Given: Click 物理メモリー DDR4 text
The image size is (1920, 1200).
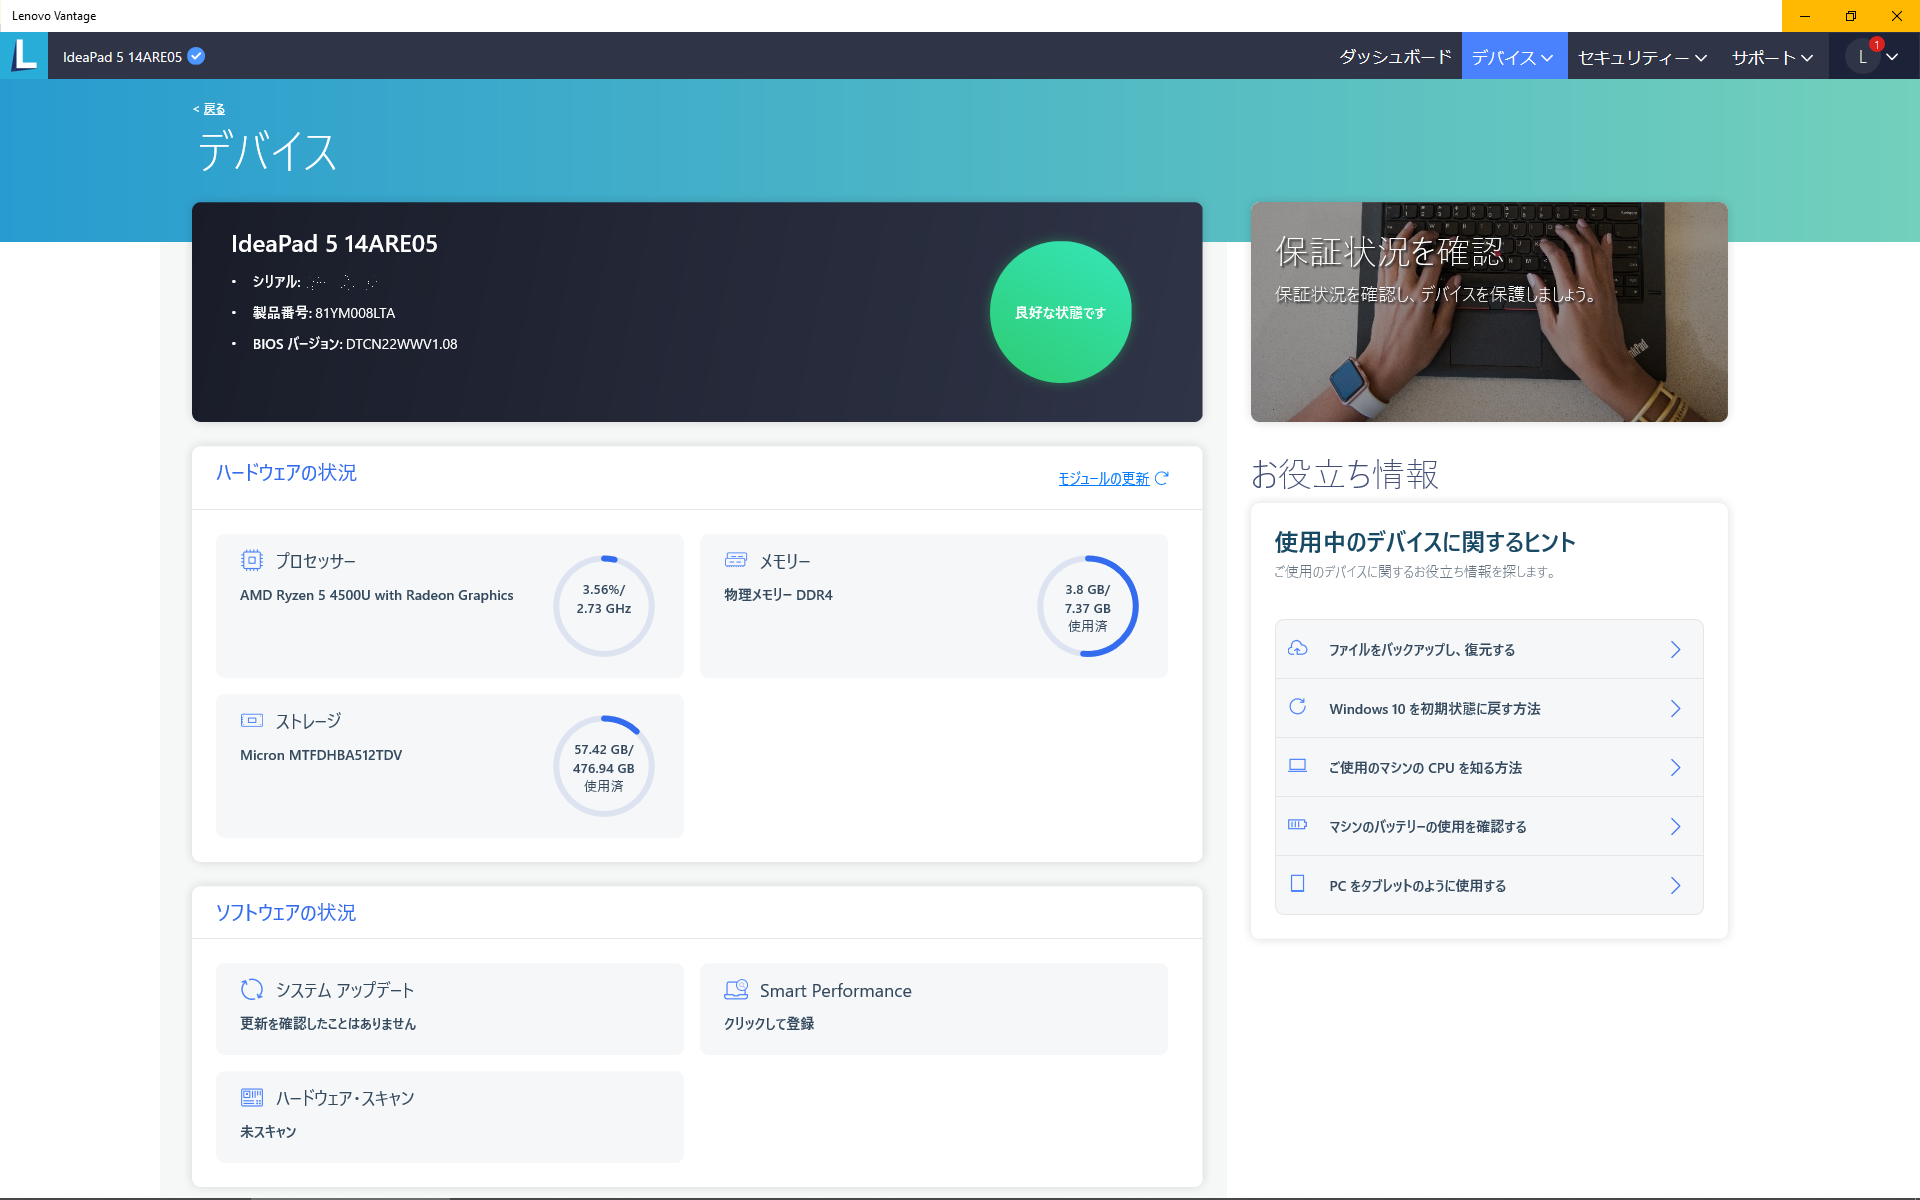Looking at the screenshot, I should pos(778,595).
